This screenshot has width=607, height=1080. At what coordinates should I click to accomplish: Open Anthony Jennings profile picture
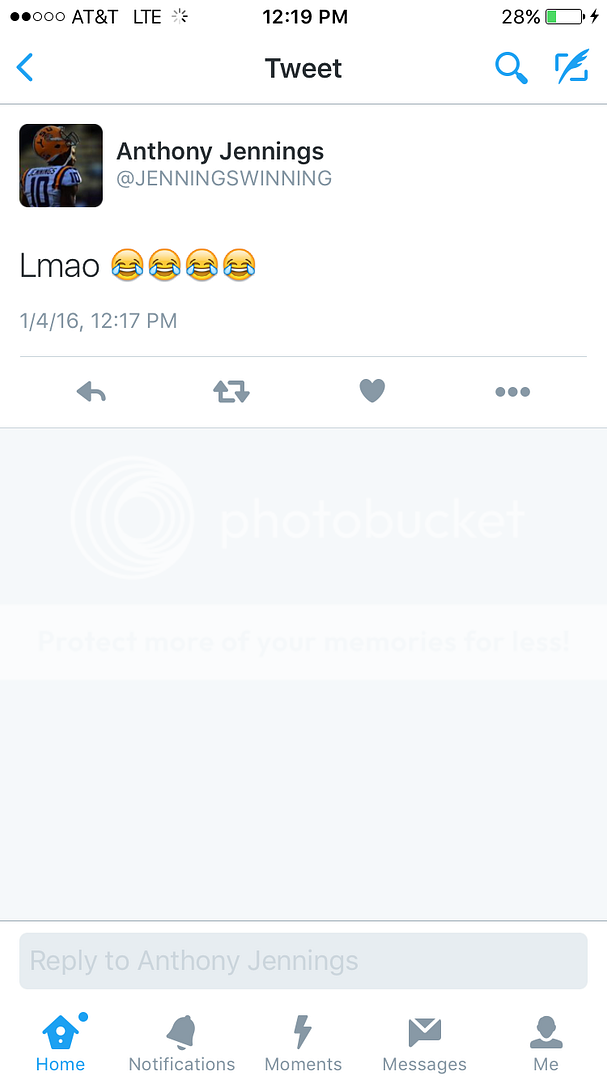61,165
